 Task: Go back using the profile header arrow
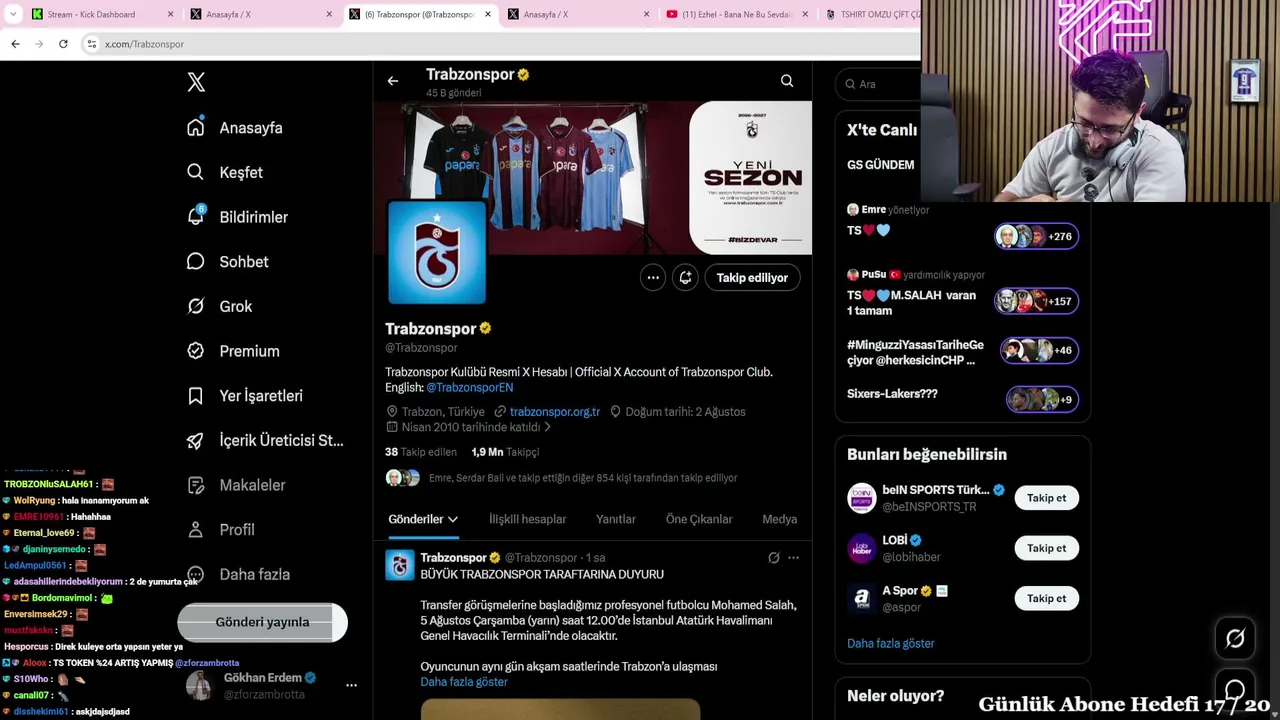(393, 81)
